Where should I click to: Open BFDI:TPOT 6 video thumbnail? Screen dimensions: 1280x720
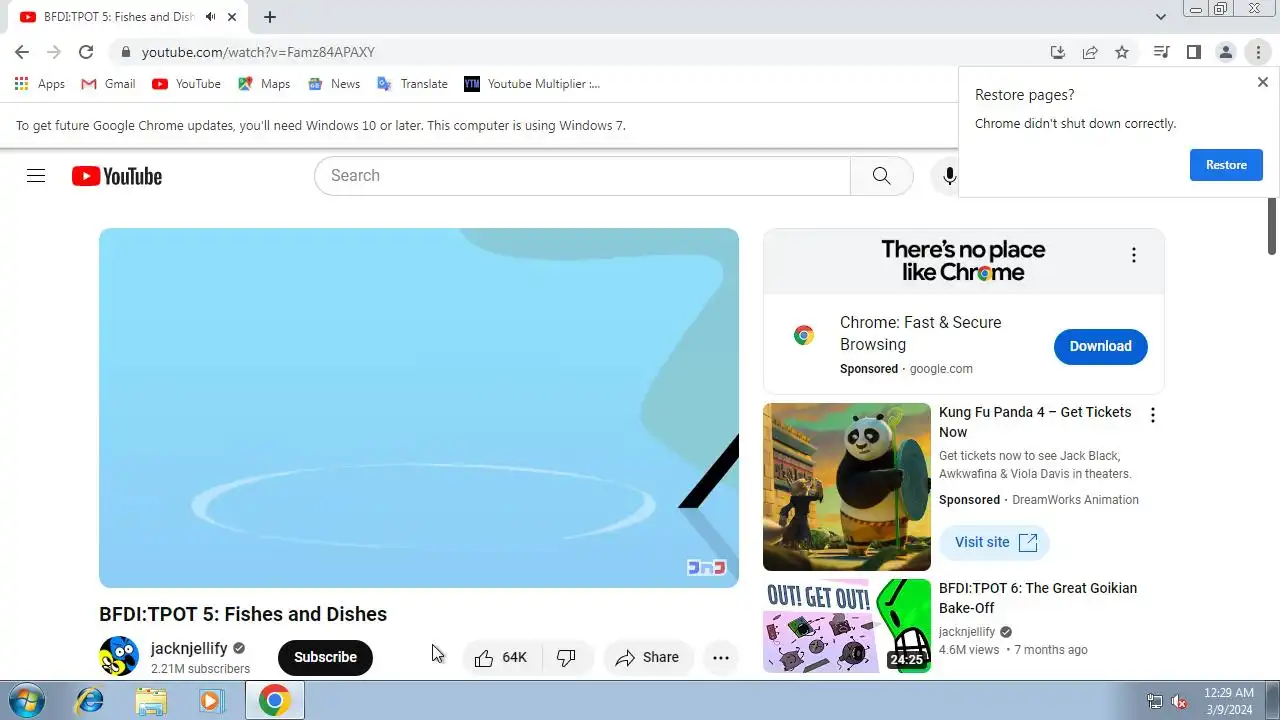847,626
